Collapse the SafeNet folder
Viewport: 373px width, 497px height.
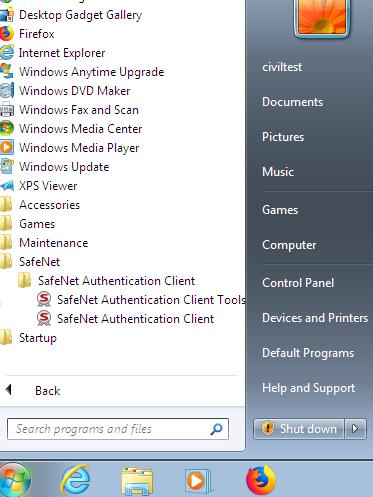tap(30, 262)
